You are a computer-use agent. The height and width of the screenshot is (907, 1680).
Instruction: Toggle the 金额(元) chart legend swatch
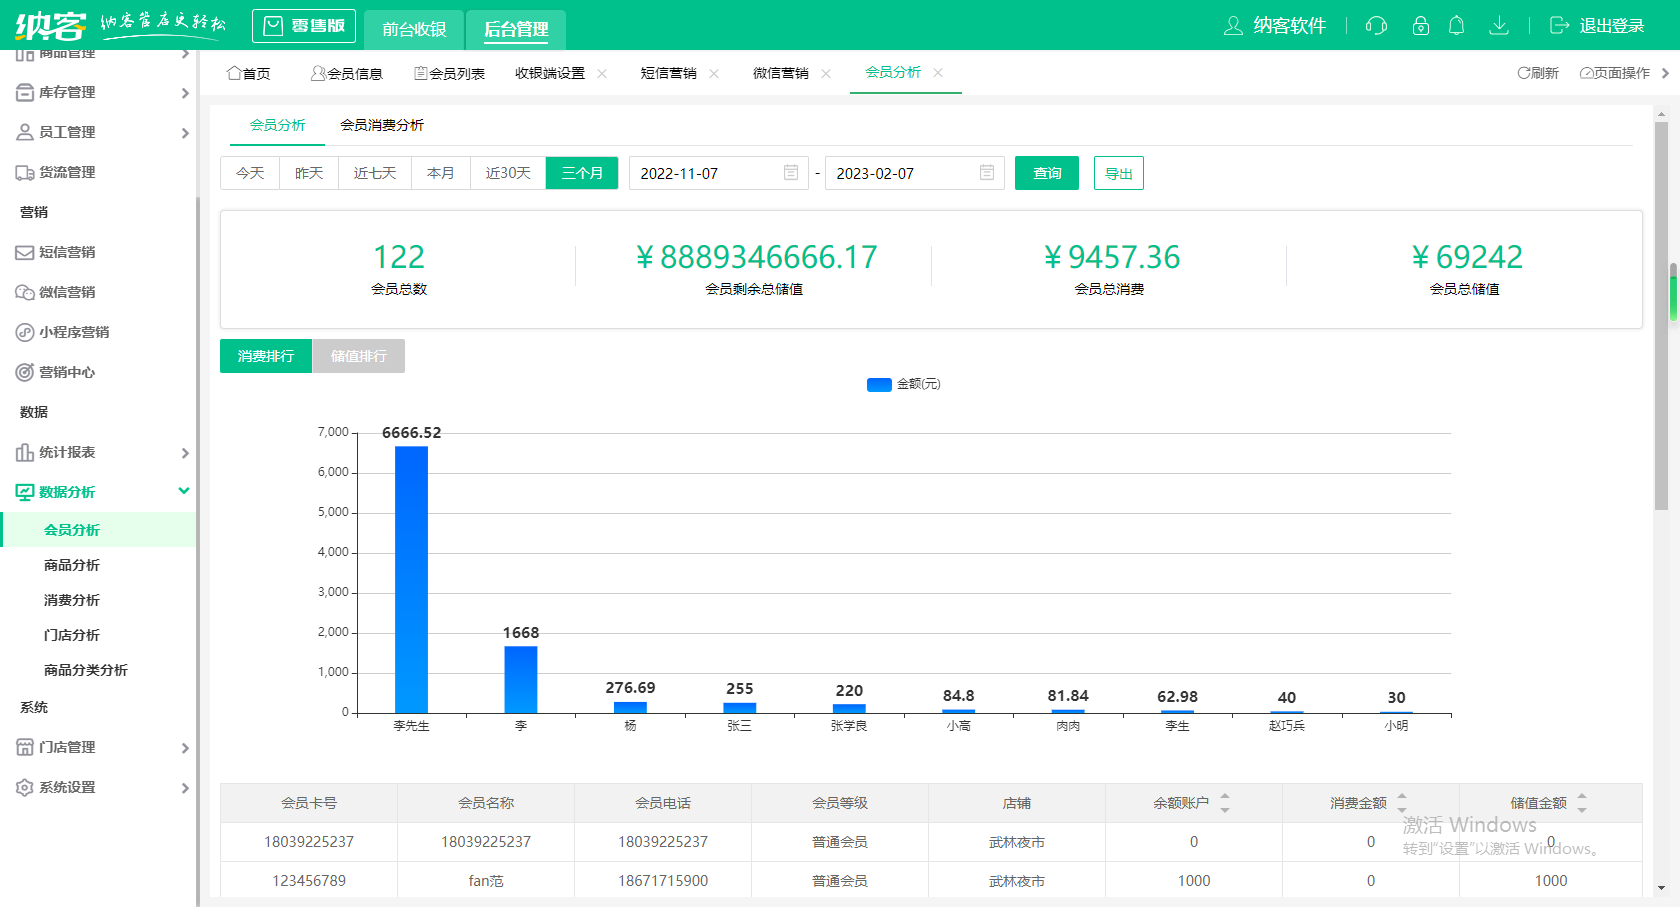[x=879, y=385]
